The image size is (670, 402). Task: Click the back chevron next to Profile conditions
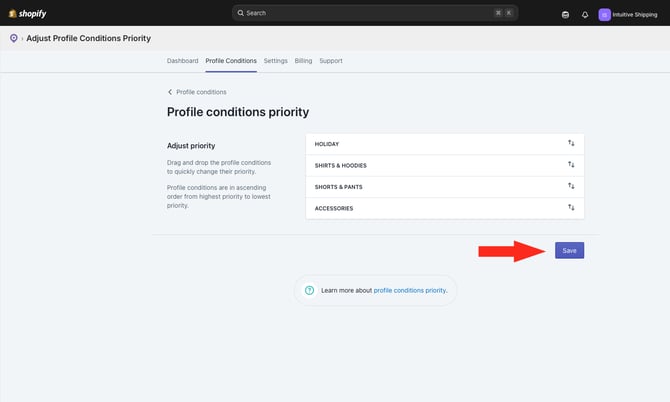(170, 92)
